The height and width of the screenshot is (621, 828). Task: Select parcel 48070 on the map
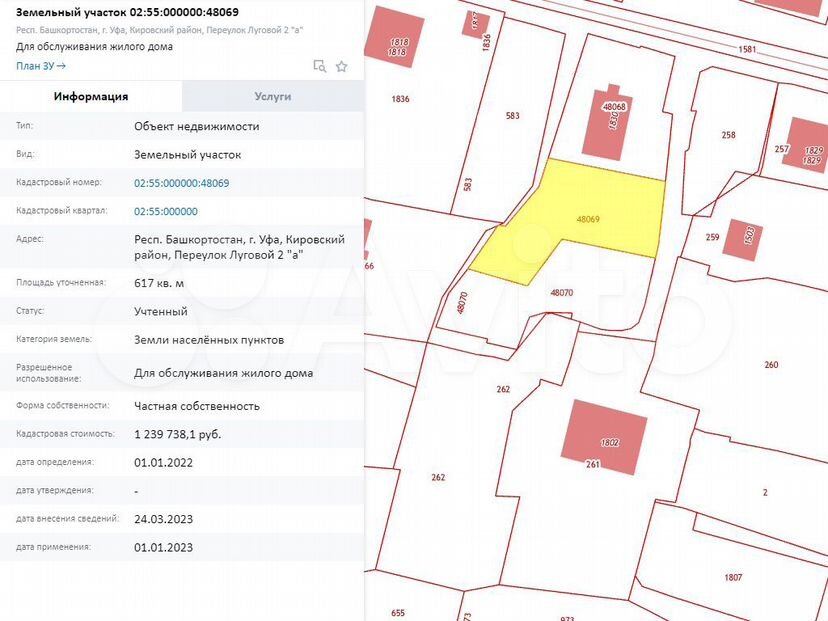tap(561, 293)
